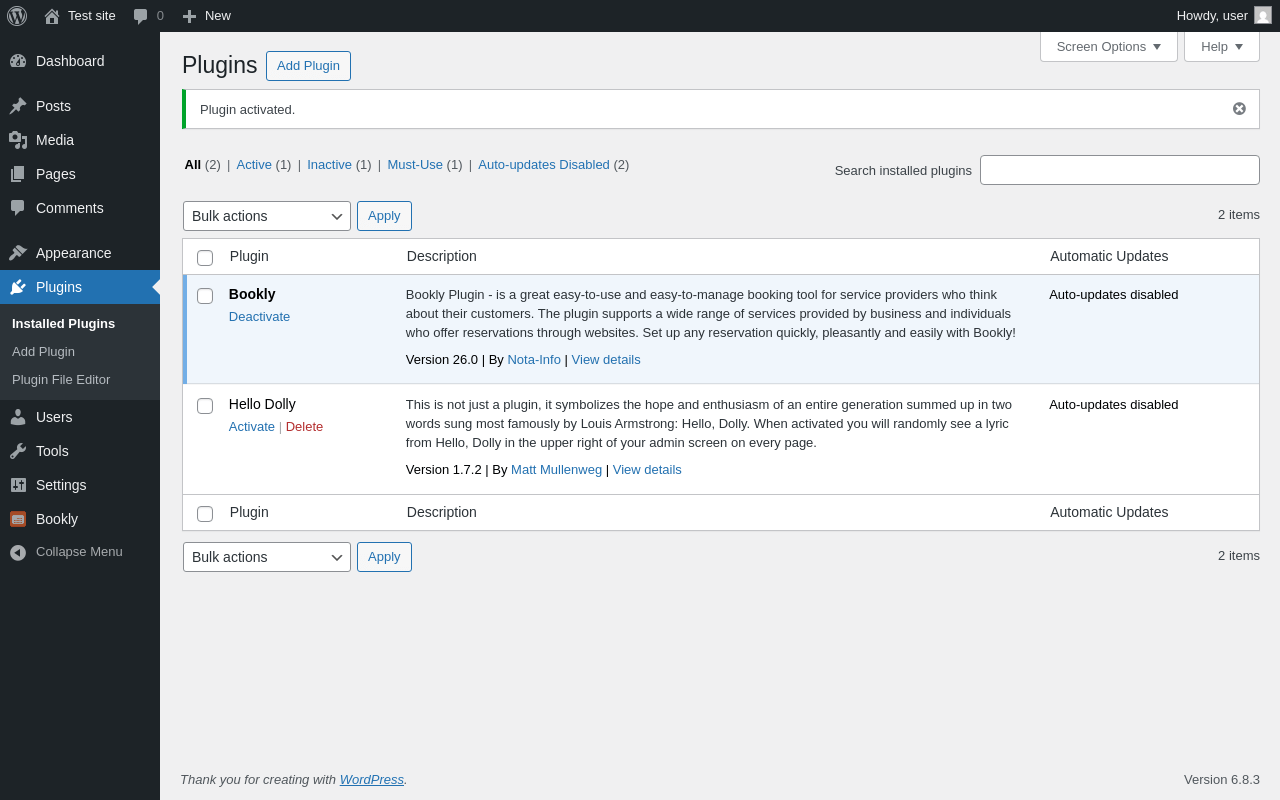Click the Posts pushpin icon

pyautogui.click(x=18, y=106)
